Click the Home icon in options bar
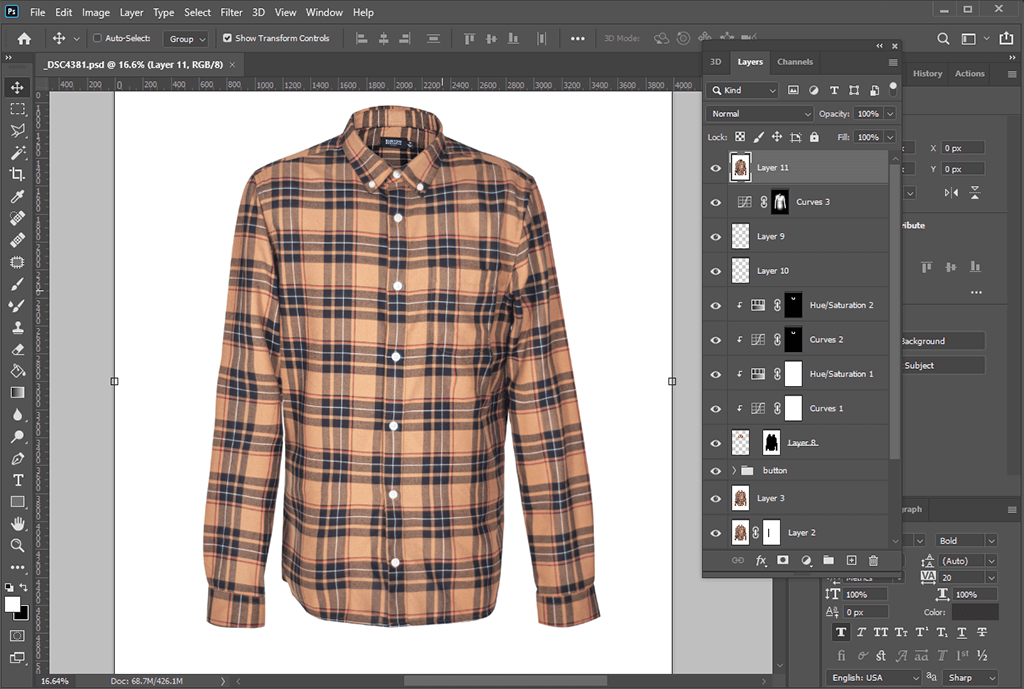The image size is (1024, 689). click(x=24, y=39)
